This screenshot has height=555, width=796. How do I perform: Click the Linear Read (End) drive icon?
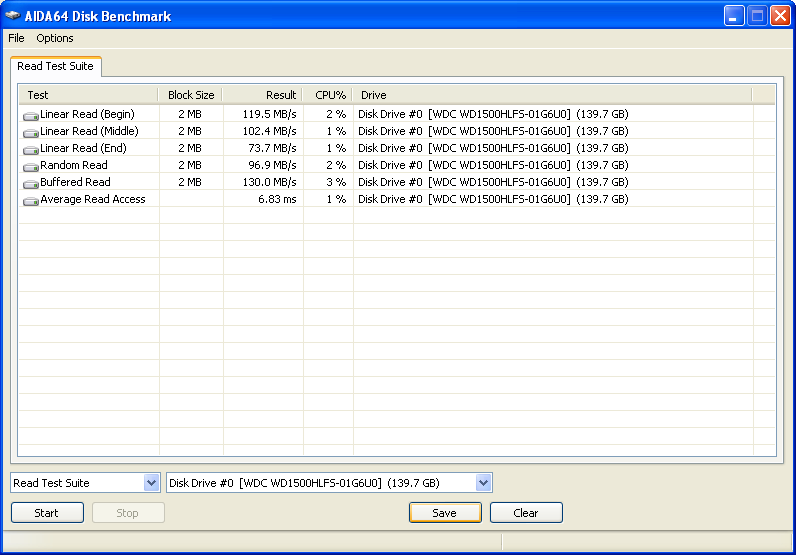tap(30, 150)
